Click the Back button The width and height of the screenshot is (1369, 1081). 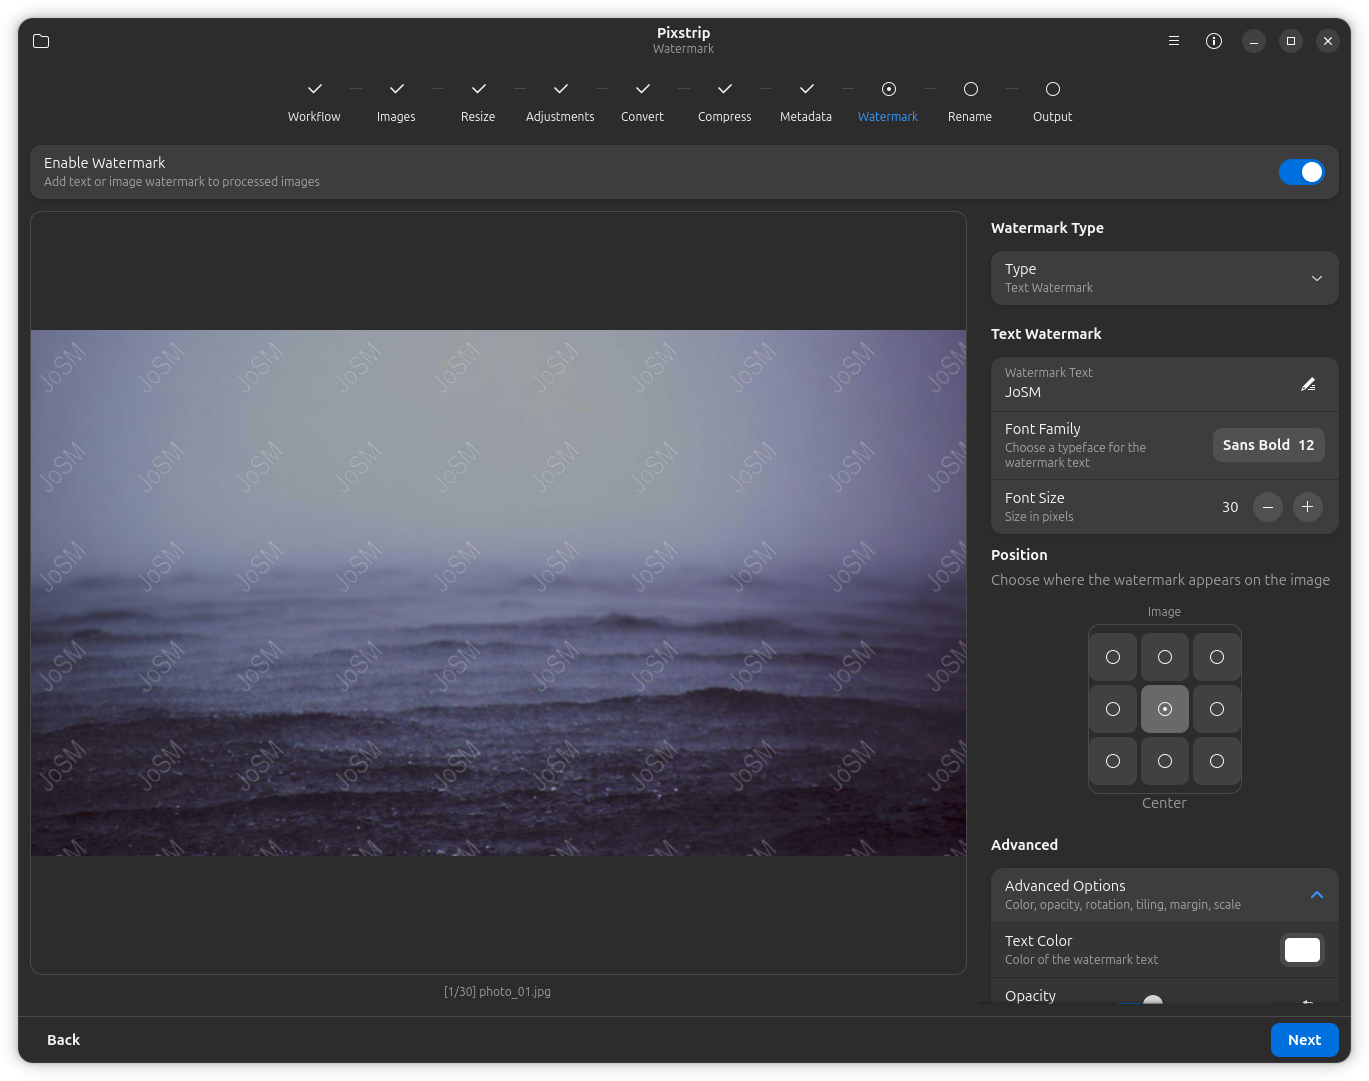tap(63, 1040)
